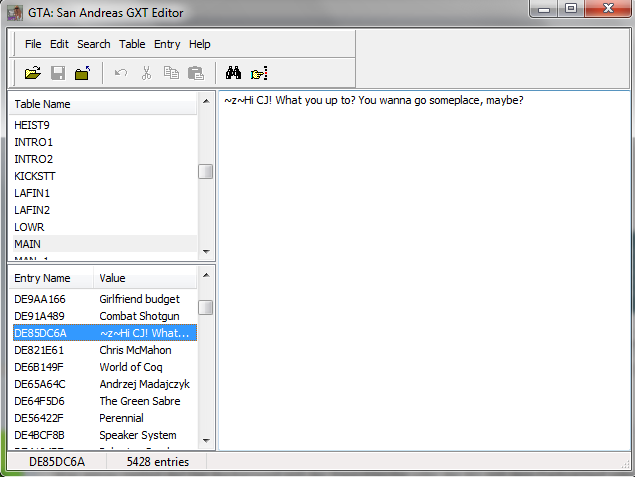The width and height of the screenshot is (635, 477).
Task: Maximize the GXT Editor window
Action: tap(571, 9)
